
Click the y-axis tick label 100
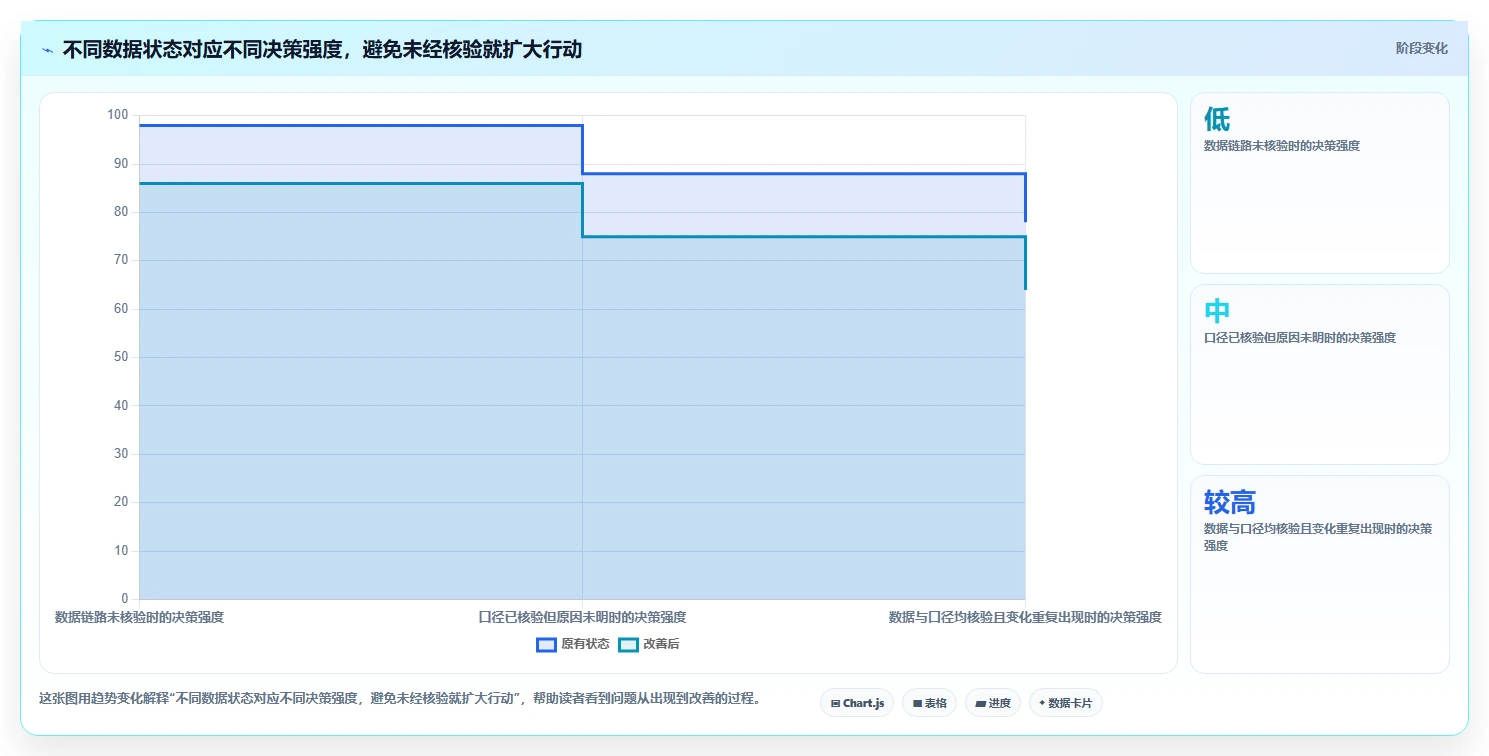(117, 115)
